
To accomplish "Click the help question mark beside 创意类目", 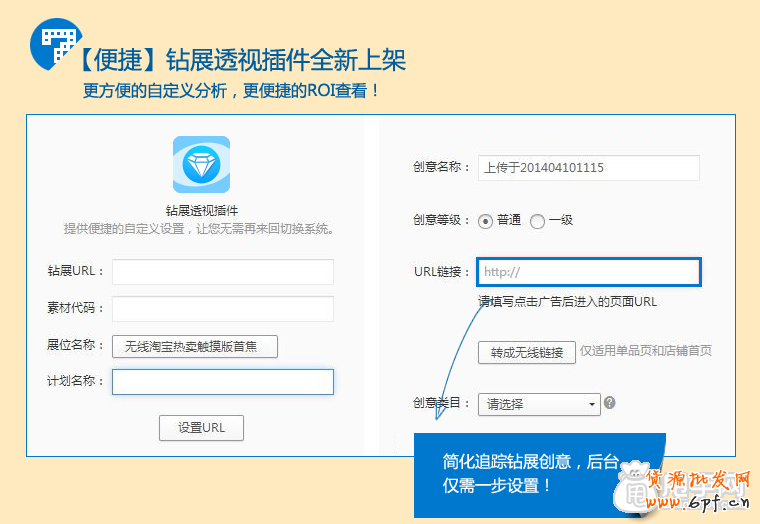I will 610,402.
